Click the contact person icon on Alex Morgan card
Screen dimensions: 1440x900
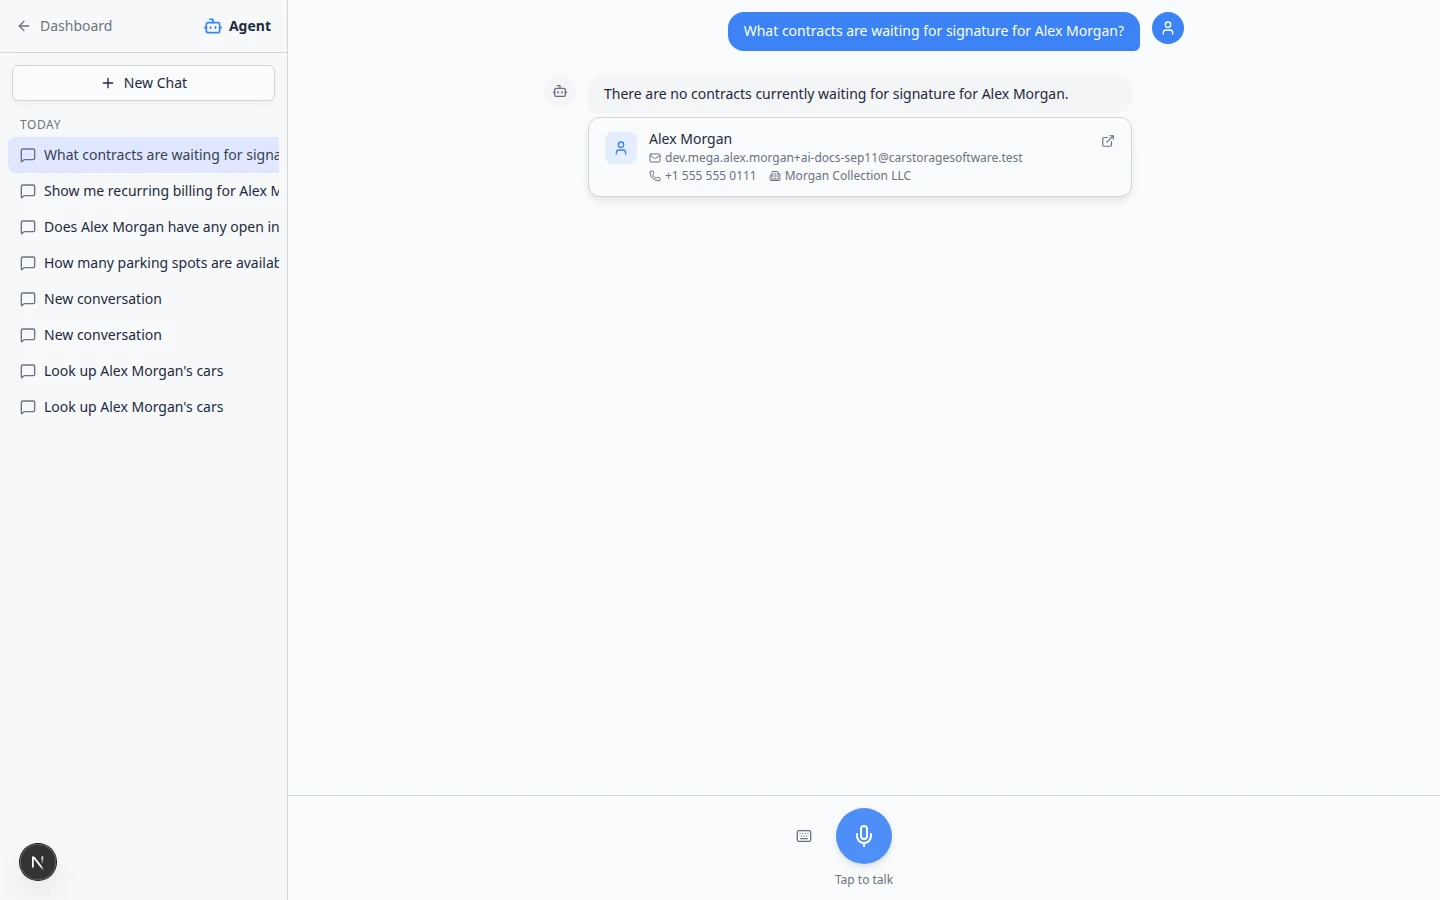621,148
